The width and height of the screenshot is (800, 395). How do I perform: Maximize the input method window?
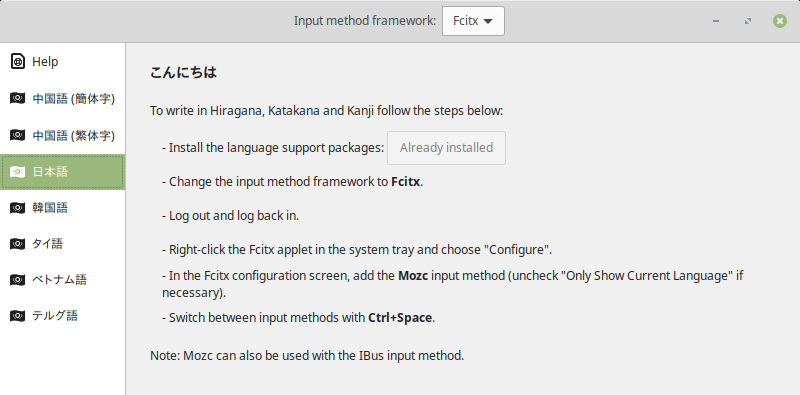click(x=748, y=21)
